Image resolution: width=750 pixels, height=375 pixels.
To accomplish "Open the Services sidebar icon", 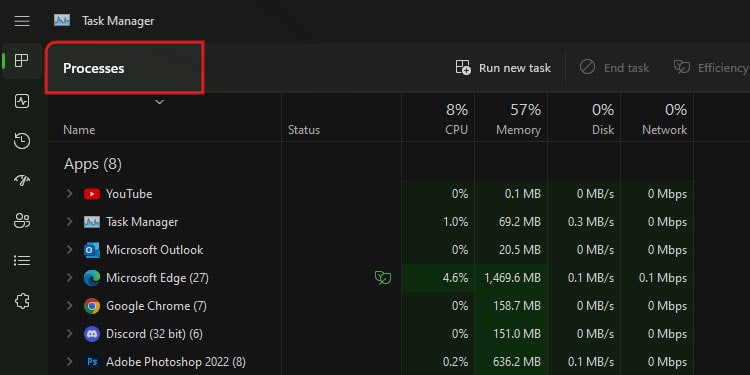I will pyautogui.click(x=22, y=301).
